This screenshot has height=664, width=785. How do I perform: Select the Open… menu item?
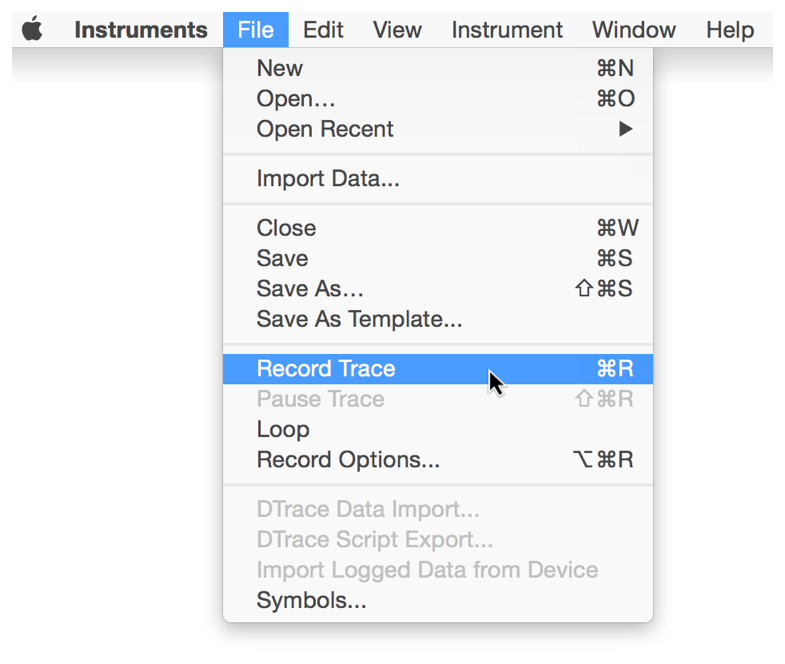click(296, 98)
